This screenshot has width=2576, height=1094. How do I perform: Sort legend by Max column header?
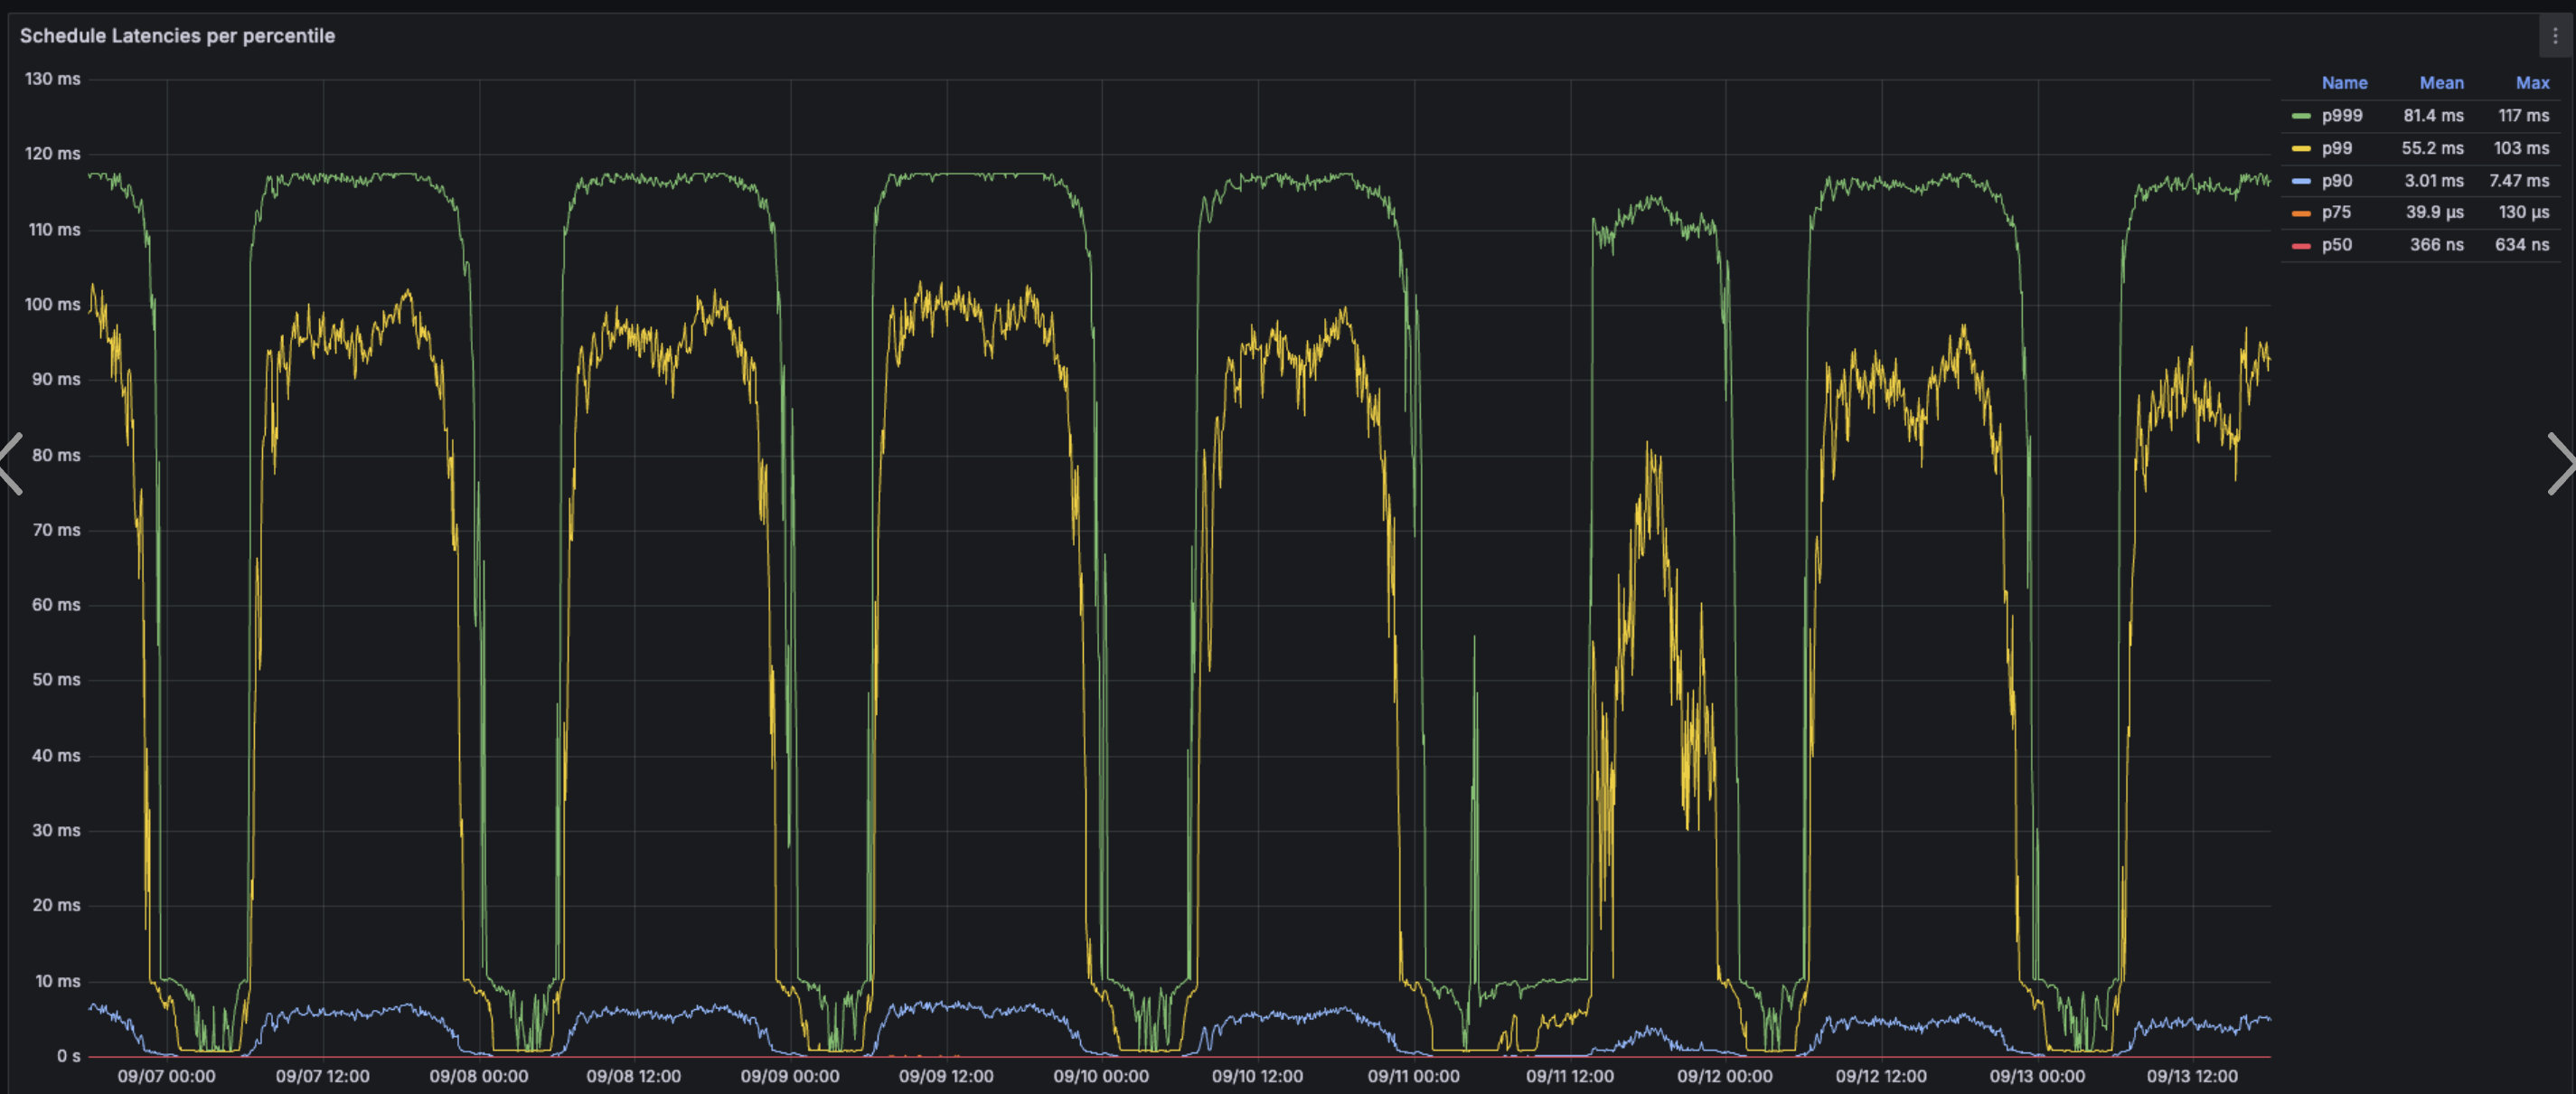click(x=2532, y=83)
